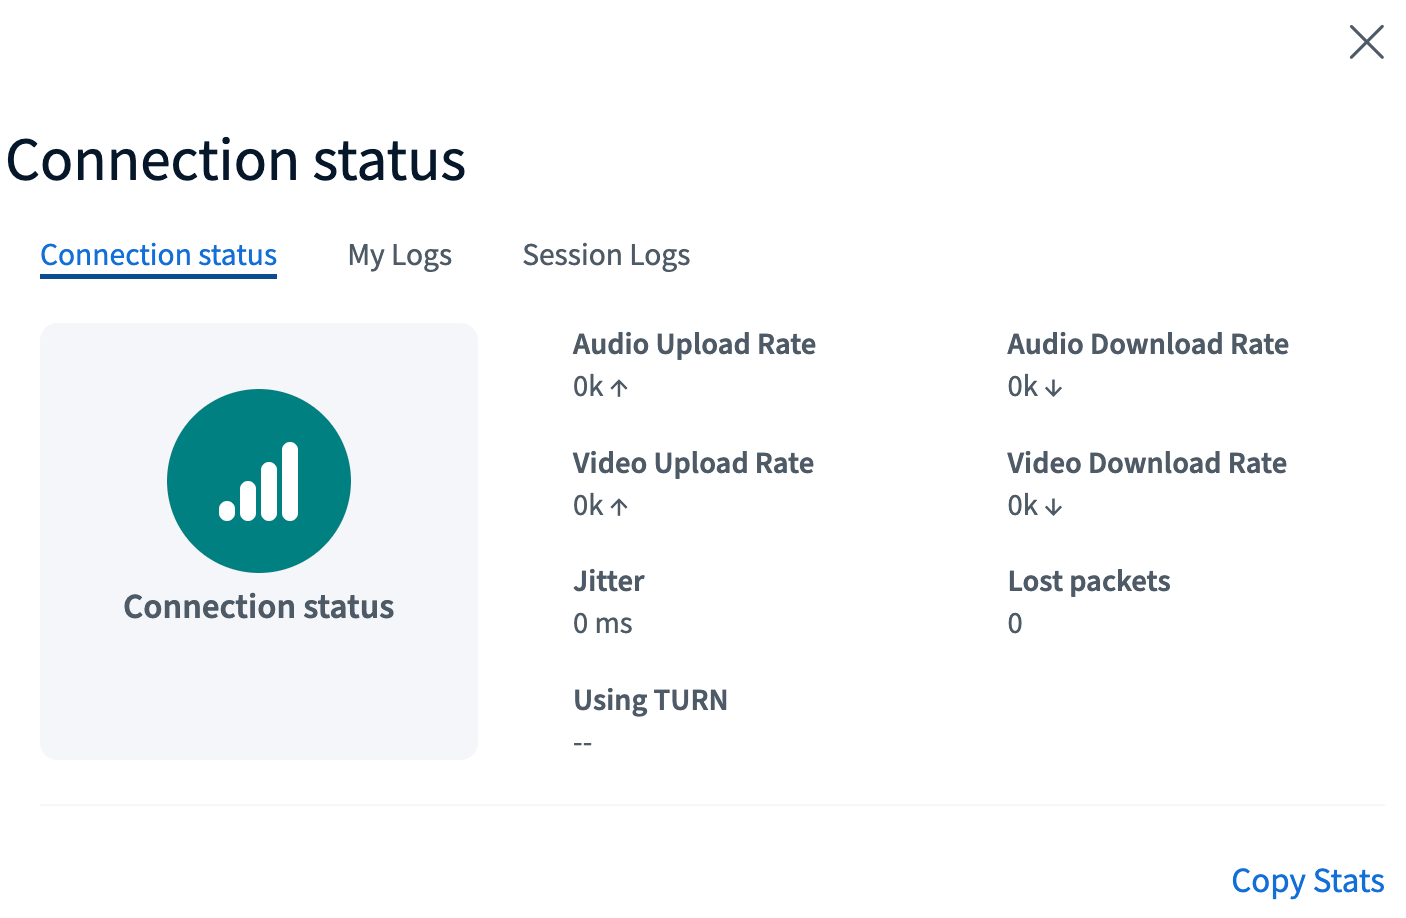Click the Using TURN label
Viewport: 1406px width, 918px height.
pos(650,700)
